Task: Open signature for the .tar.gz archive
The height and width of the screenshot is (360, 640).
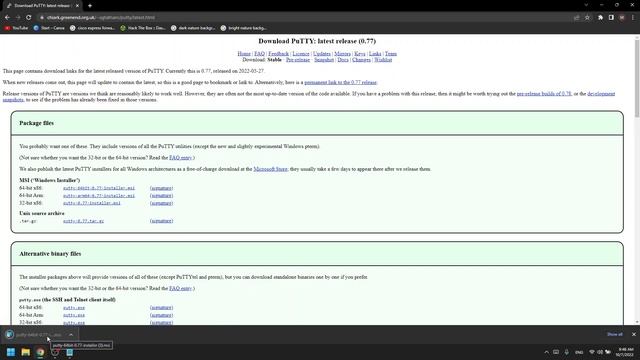Action: 161,221
